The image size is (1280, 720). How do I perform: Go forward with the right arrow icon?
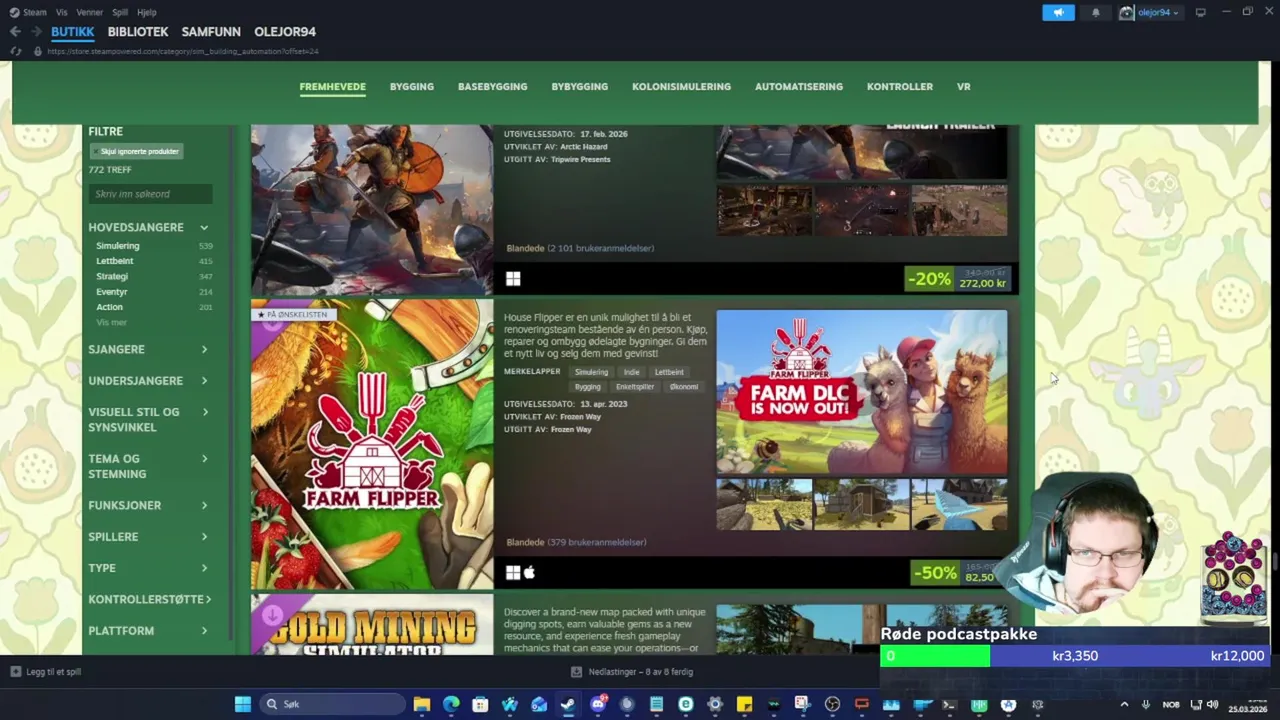(36, 32)
